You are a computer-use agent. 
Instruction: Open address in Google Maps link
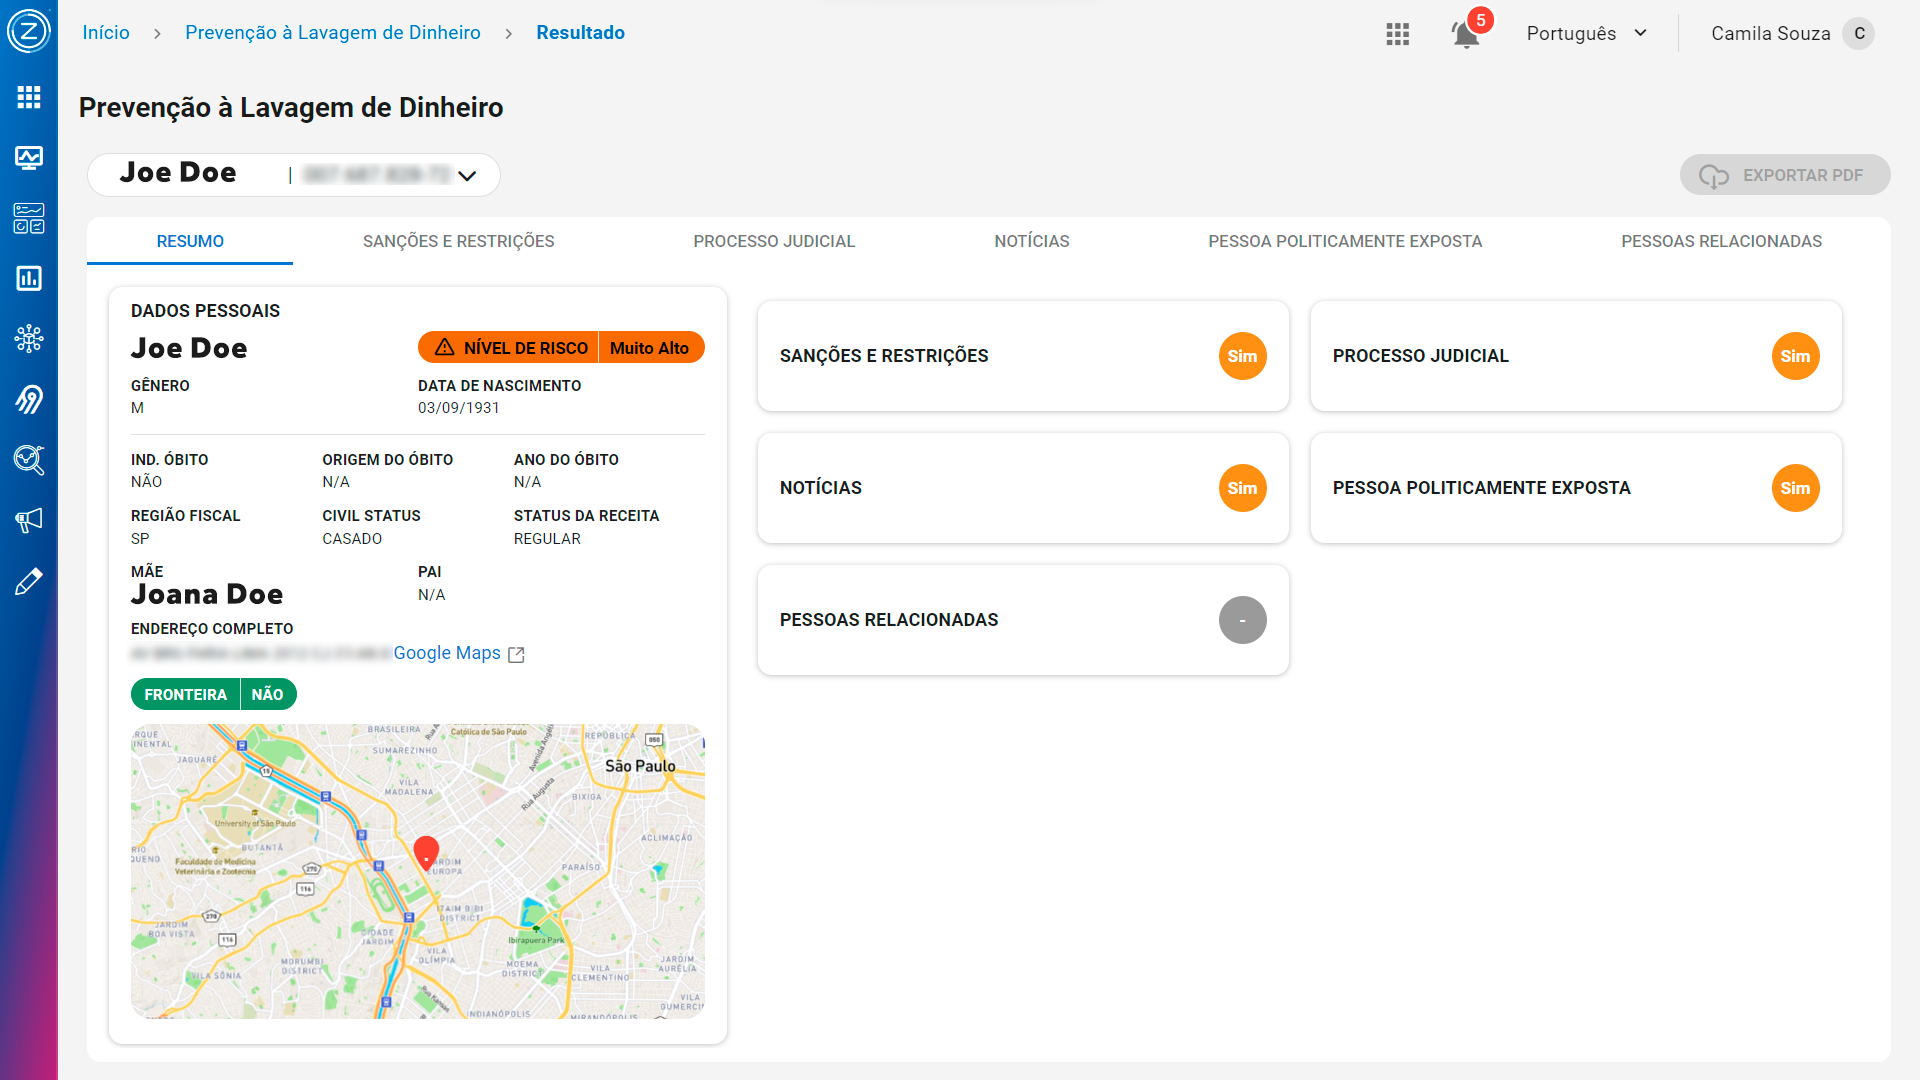click(x=447, y=653)
